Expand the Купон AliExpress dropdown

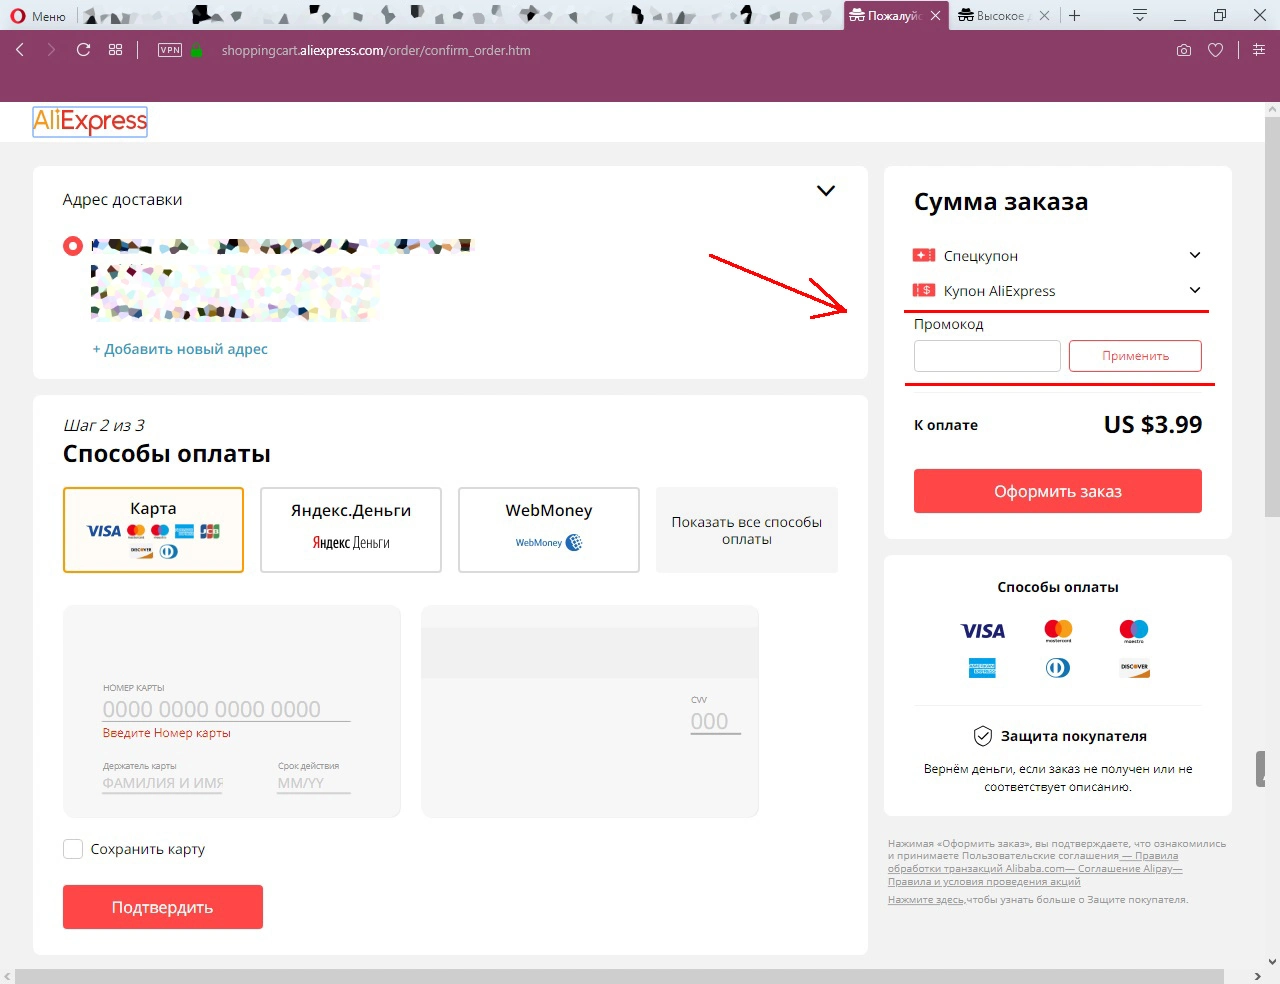1195,290
